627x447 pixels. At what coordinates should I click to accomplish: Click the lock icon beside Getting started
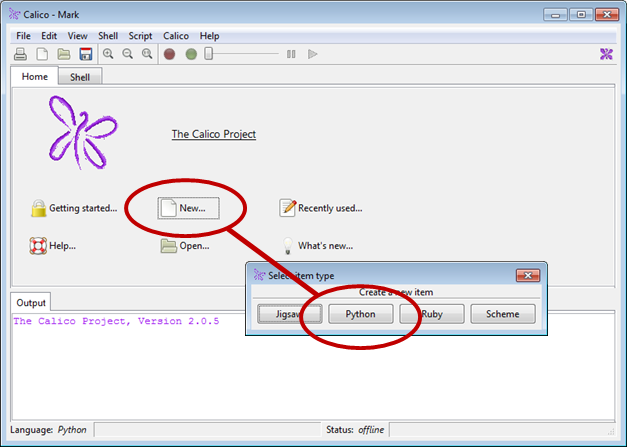(x=38, y=208)
